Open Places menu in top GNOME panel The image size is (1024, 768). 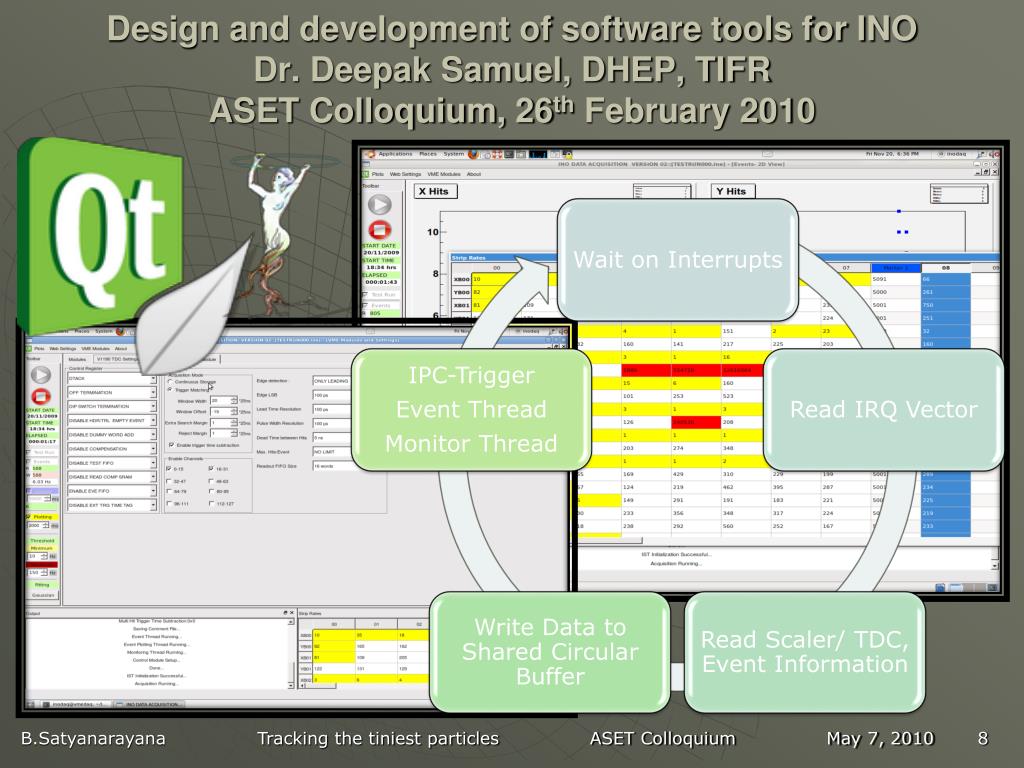pos(428,154)
